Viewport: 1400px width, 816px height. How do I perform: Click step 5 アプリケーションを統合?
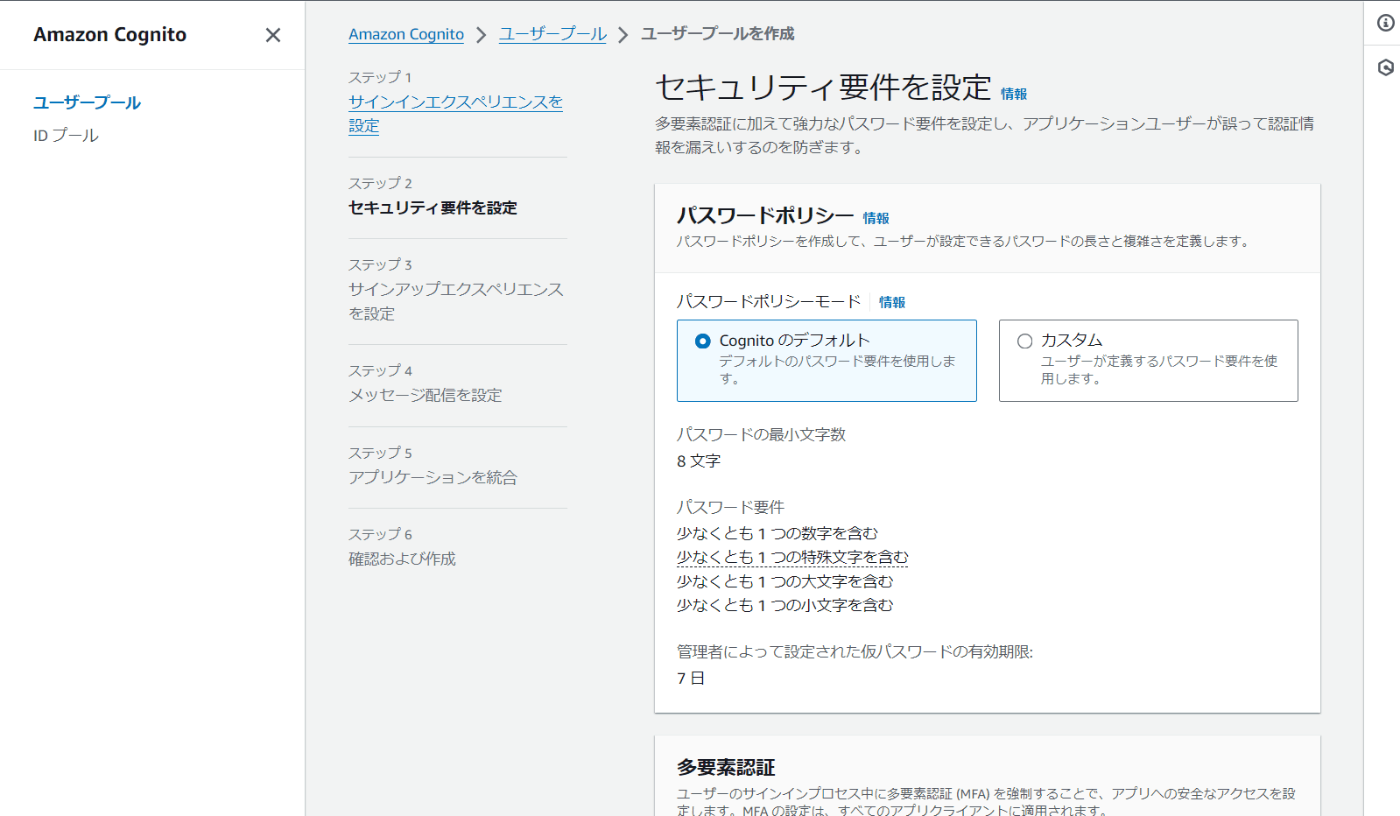[433, 478]
